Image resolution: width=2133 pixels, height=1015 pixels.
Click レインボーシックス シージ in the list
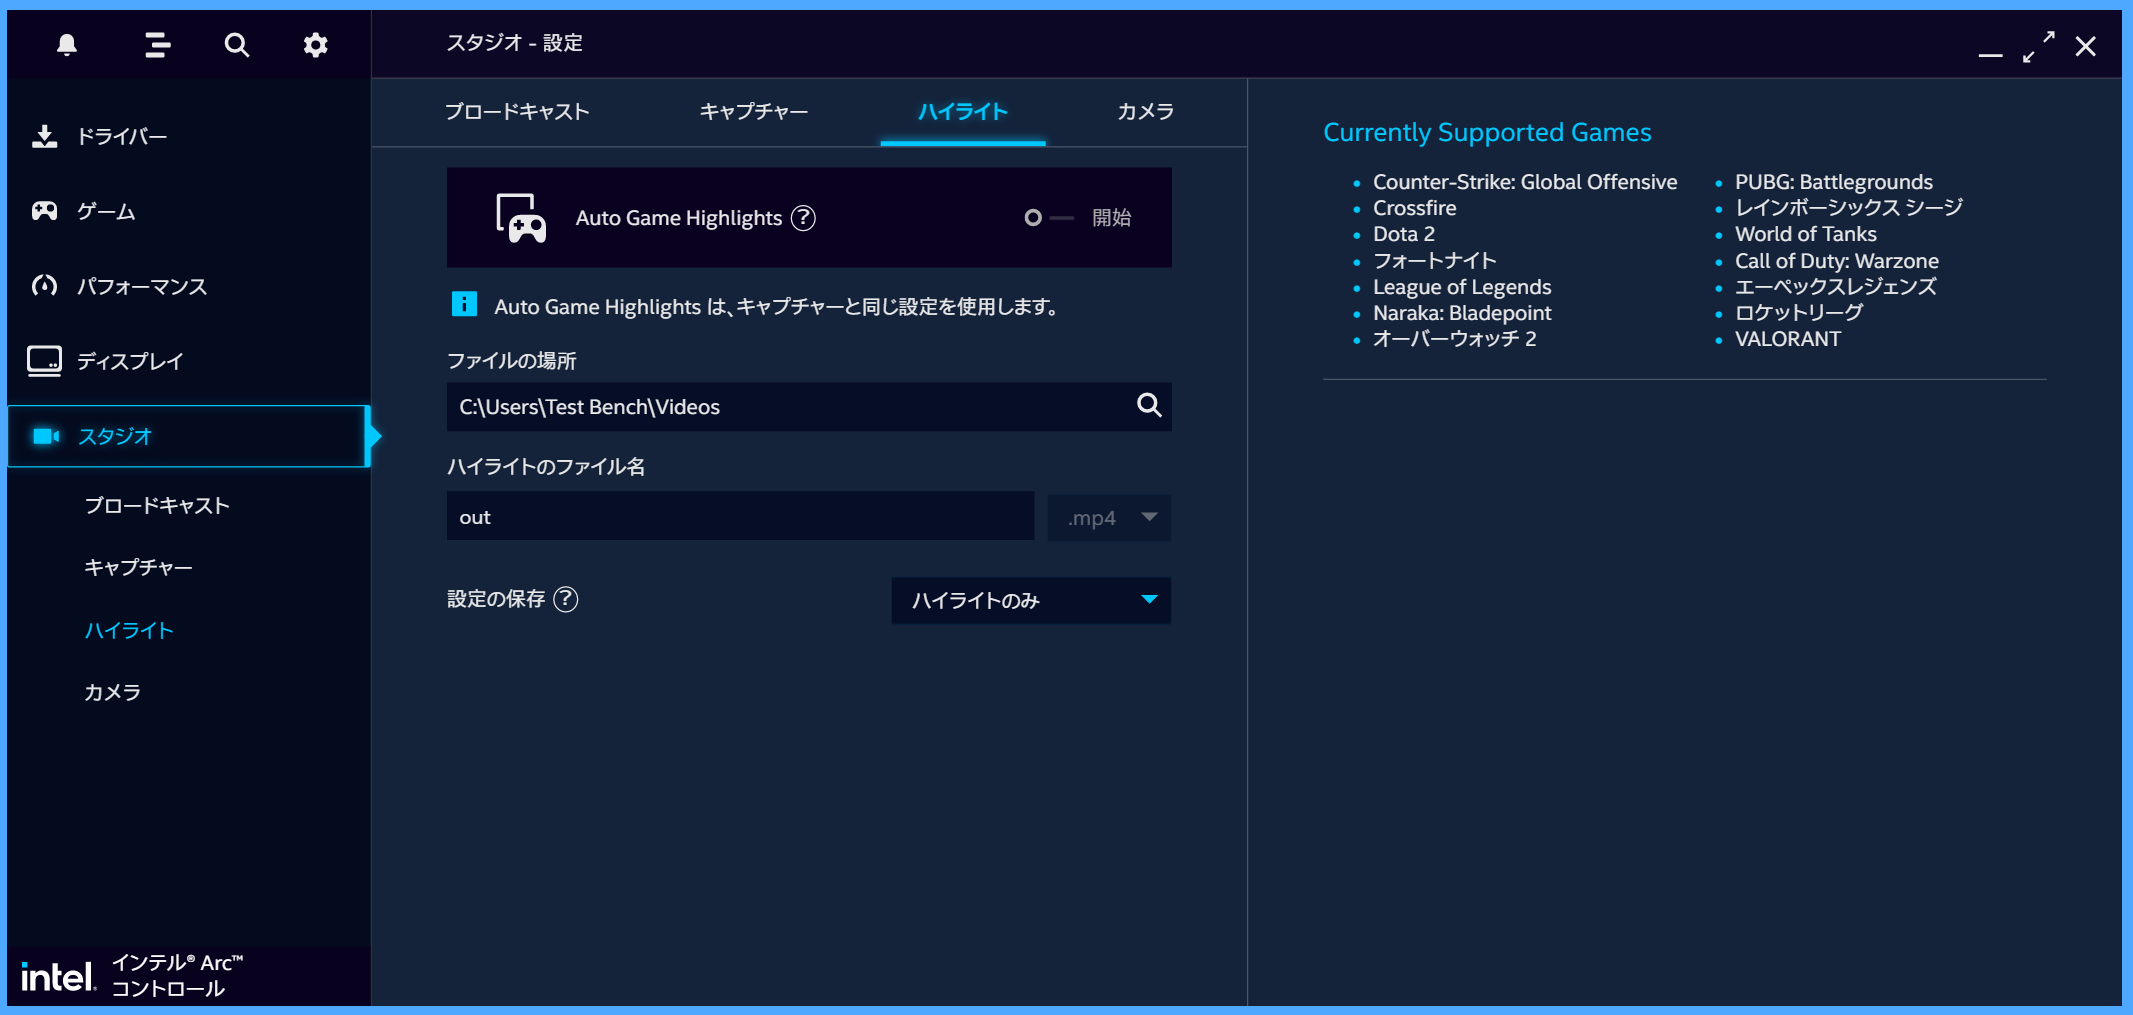pyautogui.click(x=1849, y=208)
